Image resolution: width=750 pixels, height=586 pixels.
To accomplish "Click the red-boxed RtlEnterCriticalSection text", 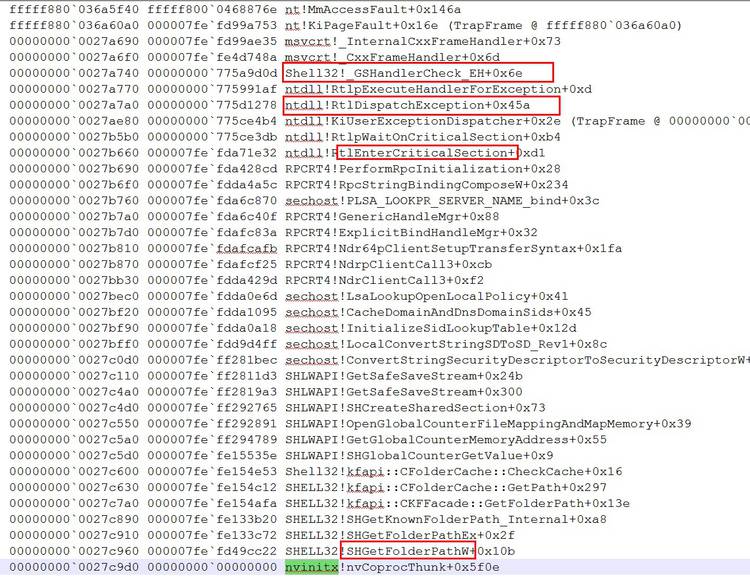I will pos(426,153).
